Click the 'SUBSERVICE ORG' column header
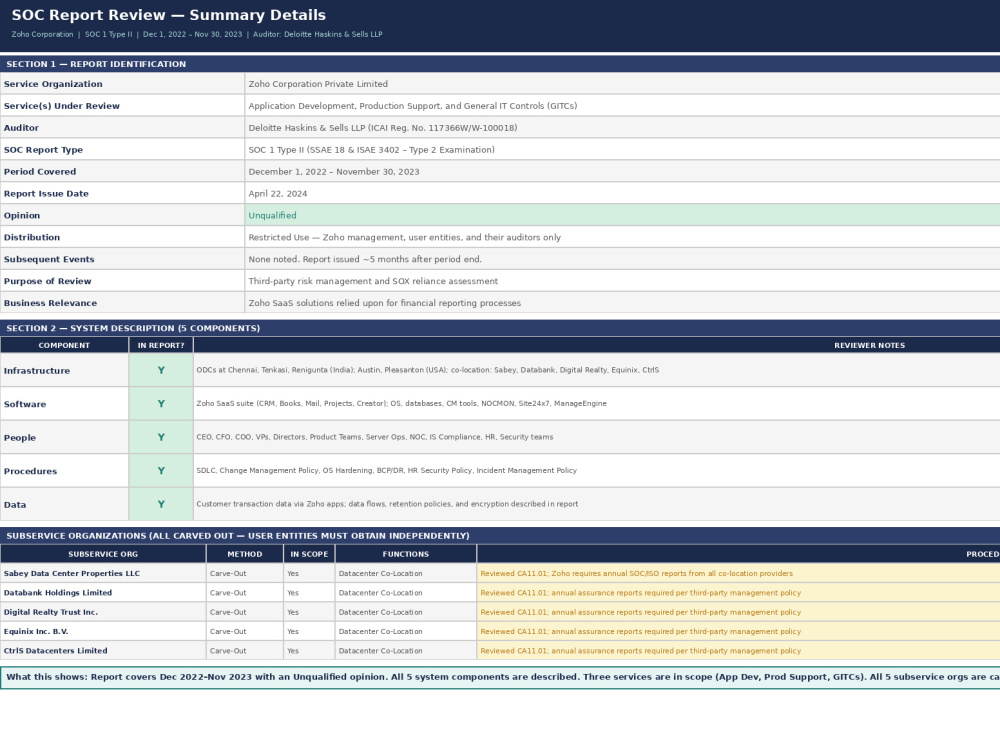This screenshot has width=1000, height=750. (x=103, y=554)
